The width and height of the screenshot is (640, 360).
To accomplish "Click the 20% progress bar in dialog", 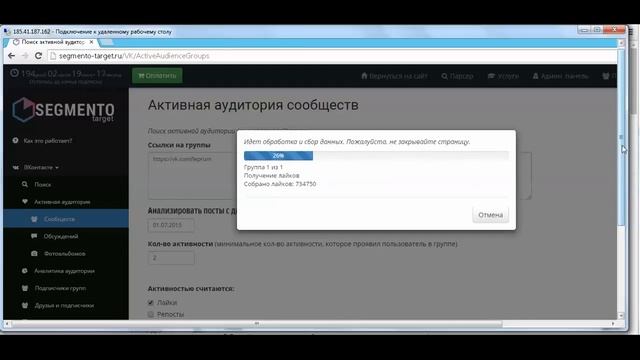I will pyautogui.click(x=278, y=156).
